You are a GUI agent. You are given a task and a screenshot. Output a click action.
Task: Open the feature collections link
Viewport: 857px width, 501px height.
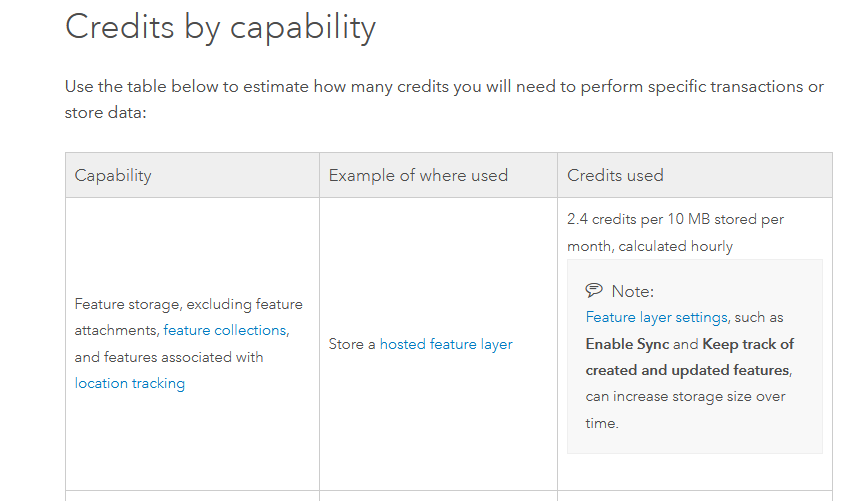click(224, 330)
